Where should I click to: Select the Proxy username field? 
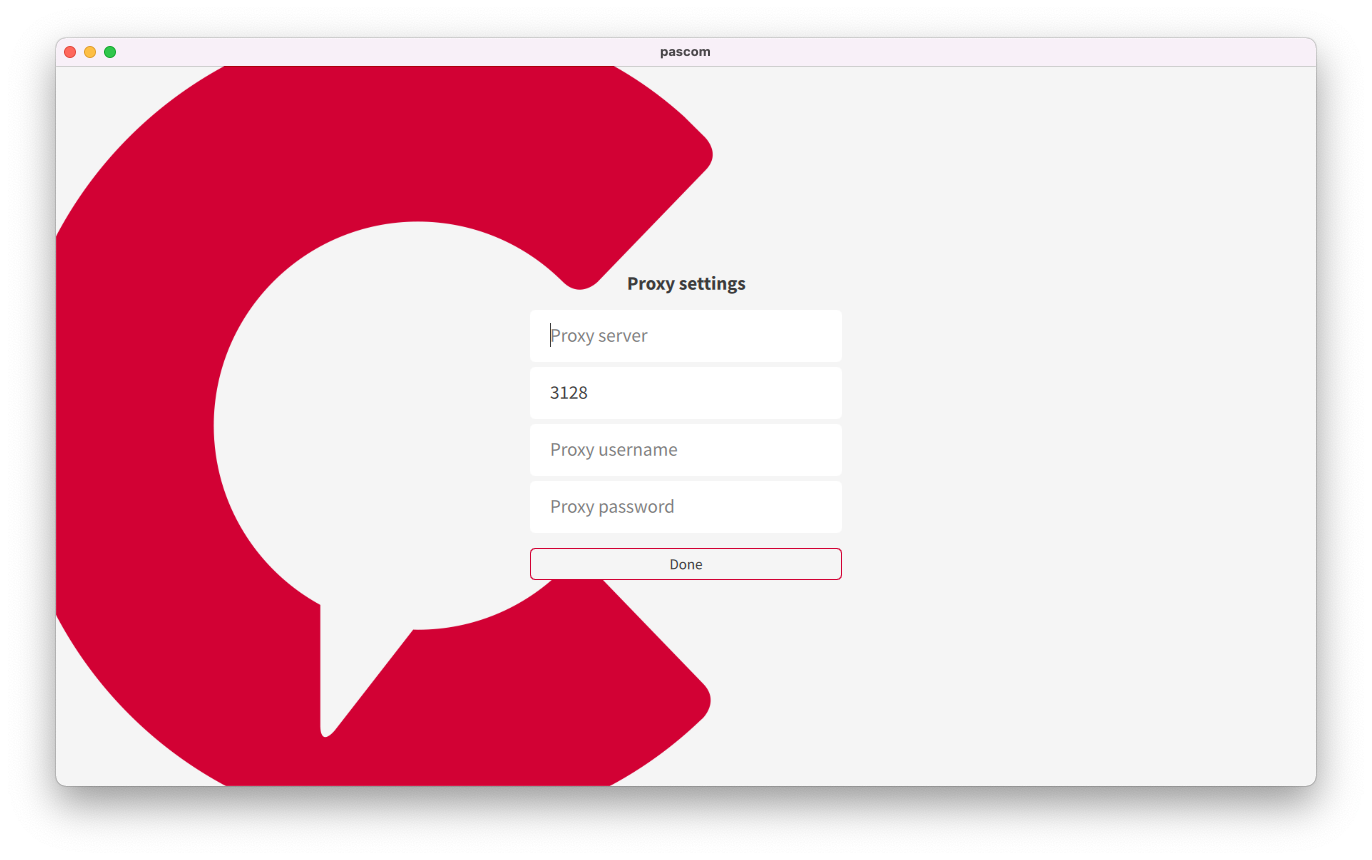click(x=686, y=450)
